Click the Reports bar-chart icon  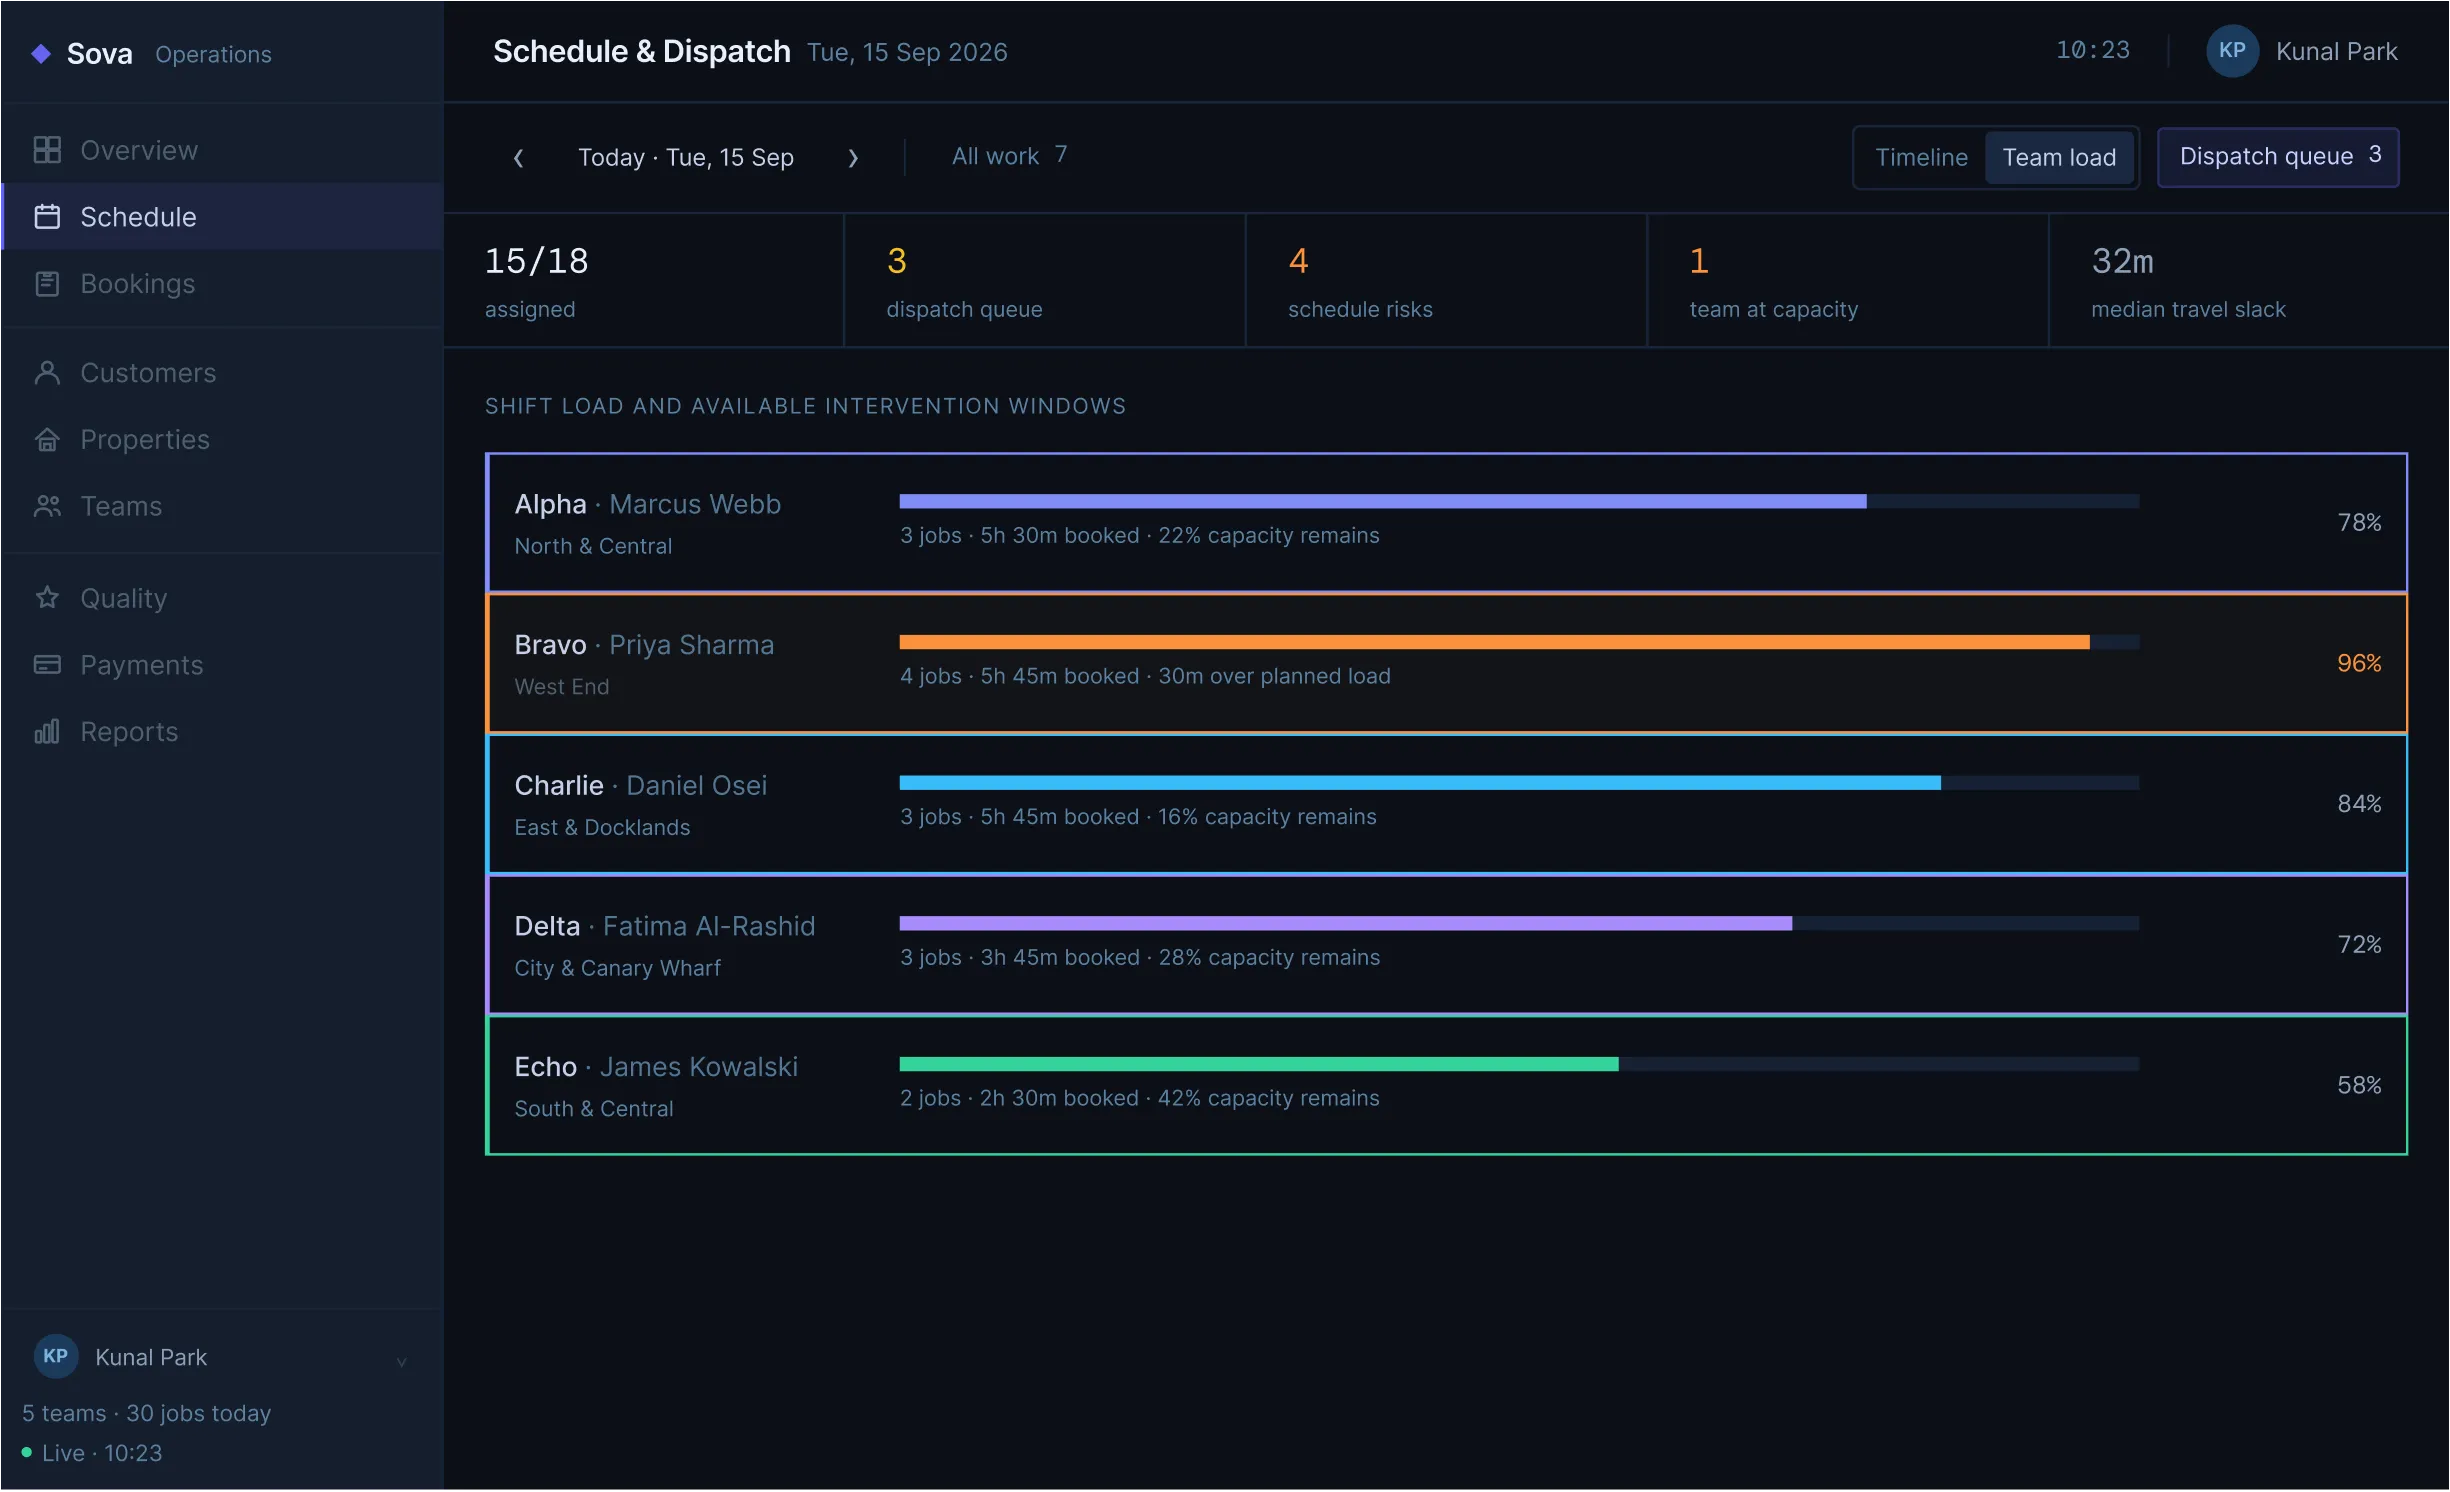[x=47, y=732]
